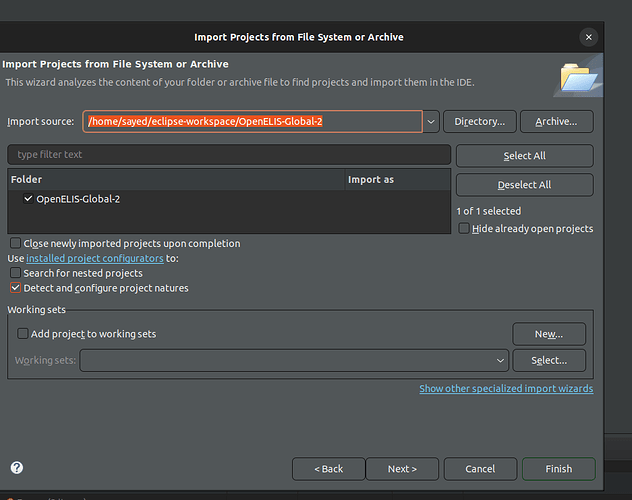Image resolution: width=632 pixels, height=500 pixels.
Task: Toggle Close newly imported projects upon completion
Action: point(15,243)
